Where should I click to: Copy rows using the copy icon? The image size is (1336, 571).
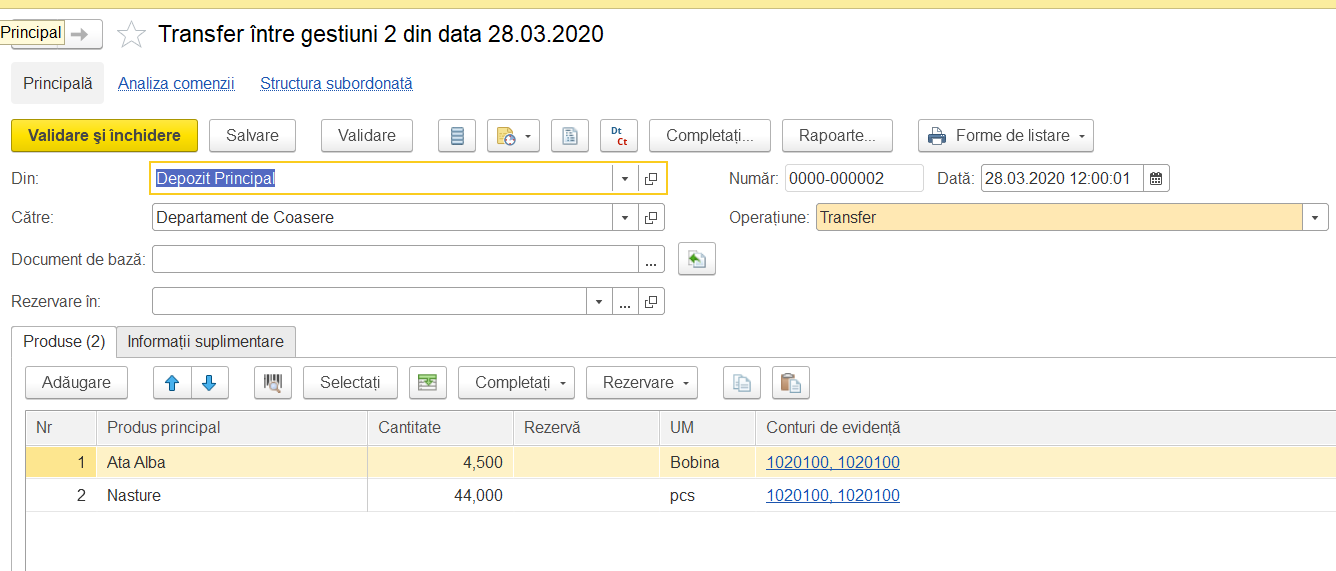[742, 383]
